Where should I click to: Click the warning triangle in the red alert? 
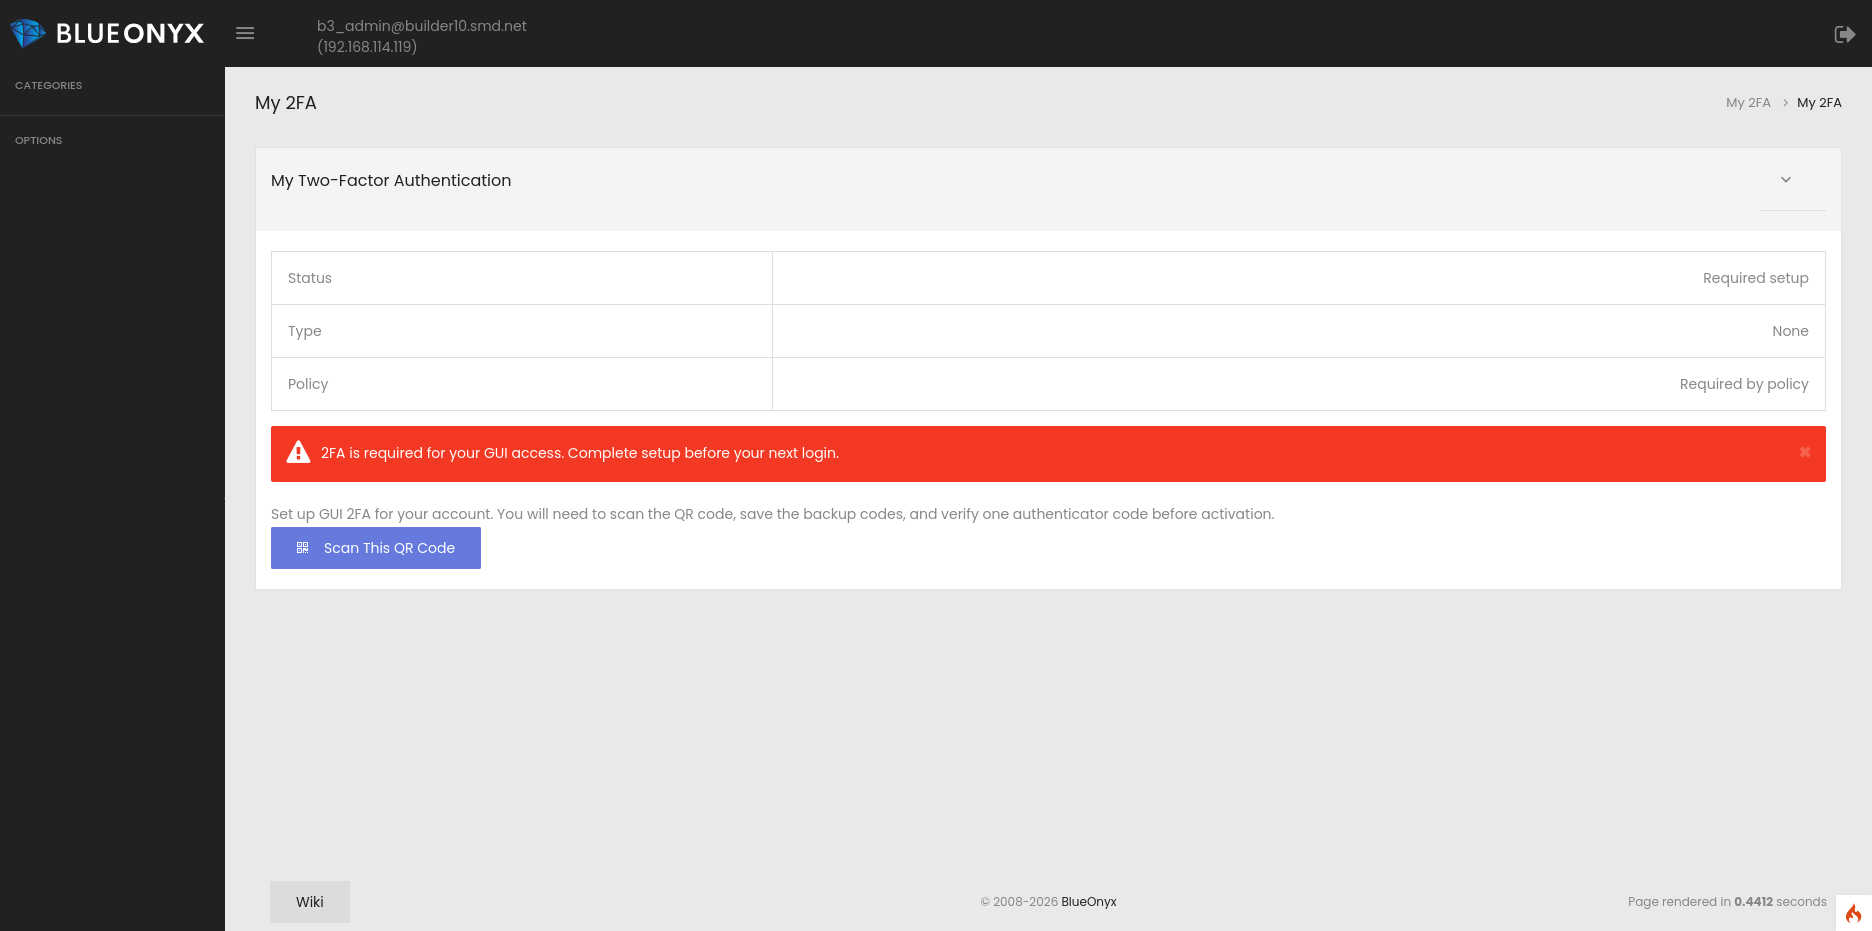298,453
